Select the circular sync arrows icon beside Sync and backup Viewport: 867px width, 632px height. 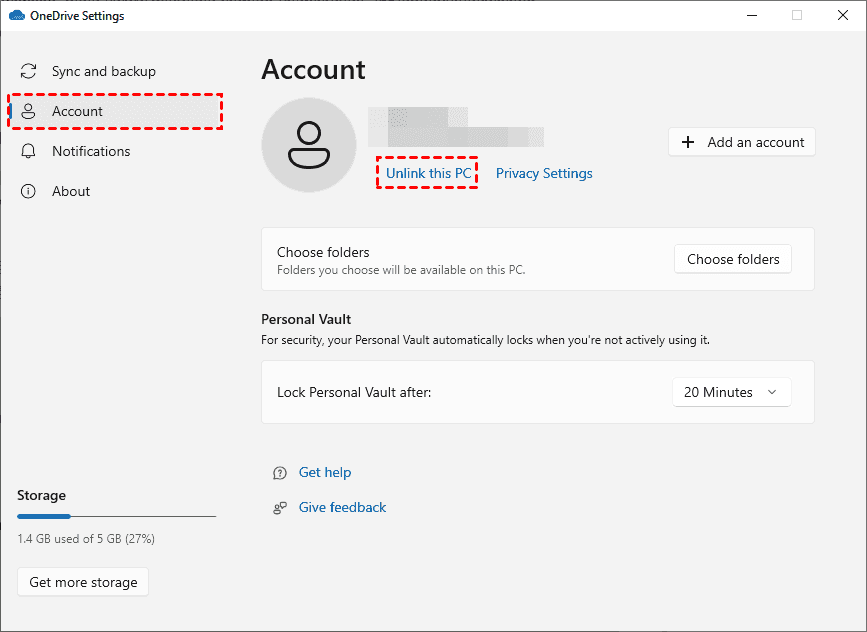click(x=27, y=71)
